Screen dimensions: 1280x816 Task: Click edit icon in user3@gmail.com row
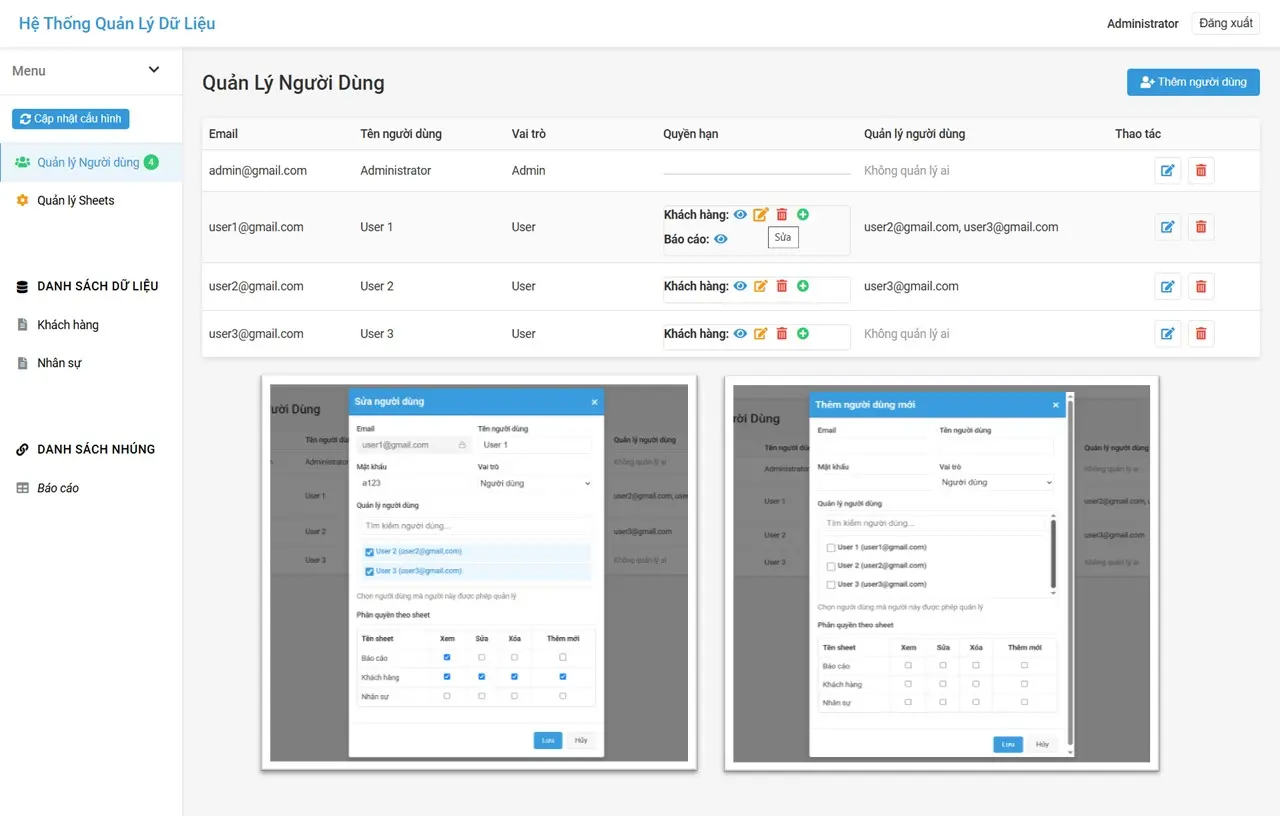1167,334
